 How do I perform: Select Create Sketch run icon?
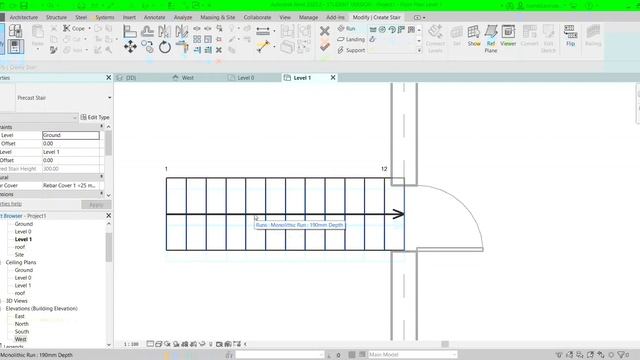[x=372, y=39]
